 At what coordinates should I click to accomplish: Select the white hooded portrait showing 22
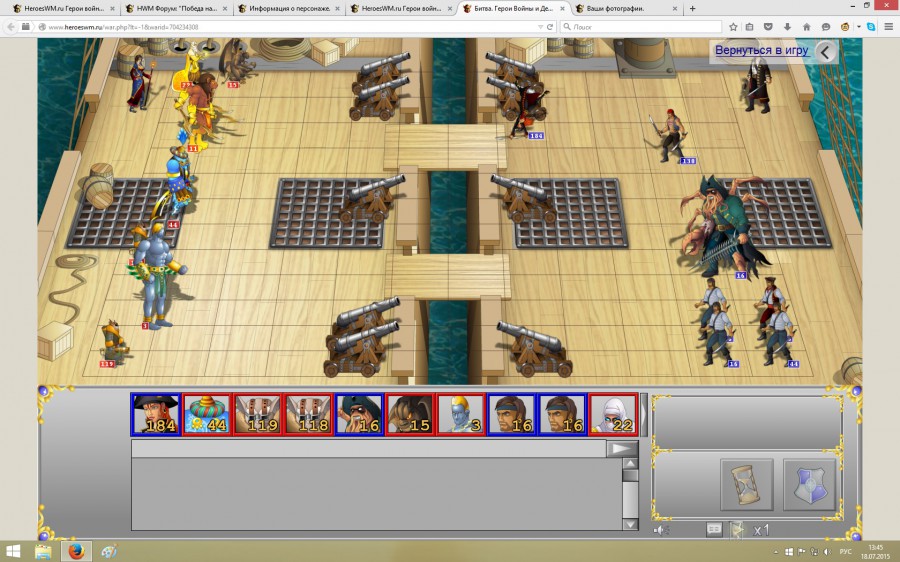(613, 414)
